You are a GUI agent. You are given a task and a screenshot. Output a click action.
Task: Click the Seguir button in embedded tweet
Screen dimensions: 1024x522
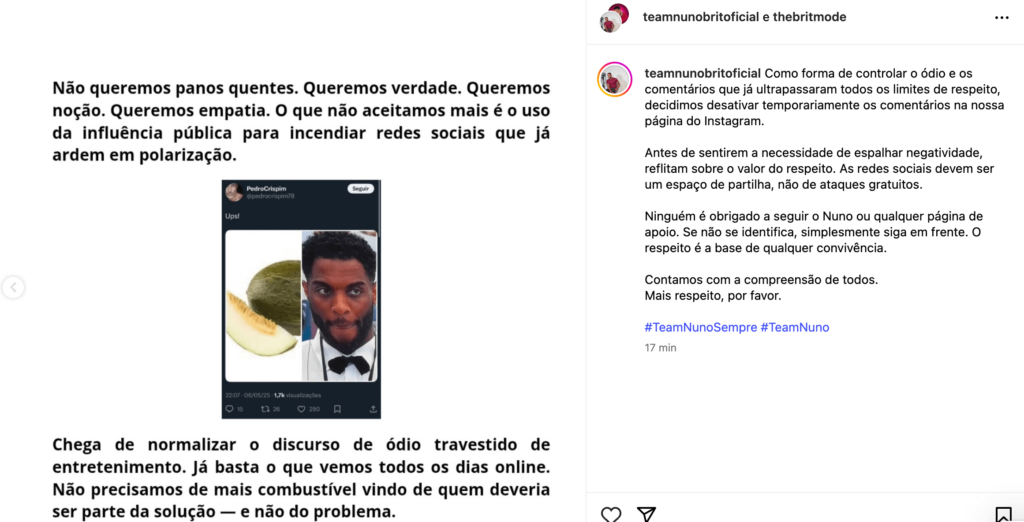[360, 189]
